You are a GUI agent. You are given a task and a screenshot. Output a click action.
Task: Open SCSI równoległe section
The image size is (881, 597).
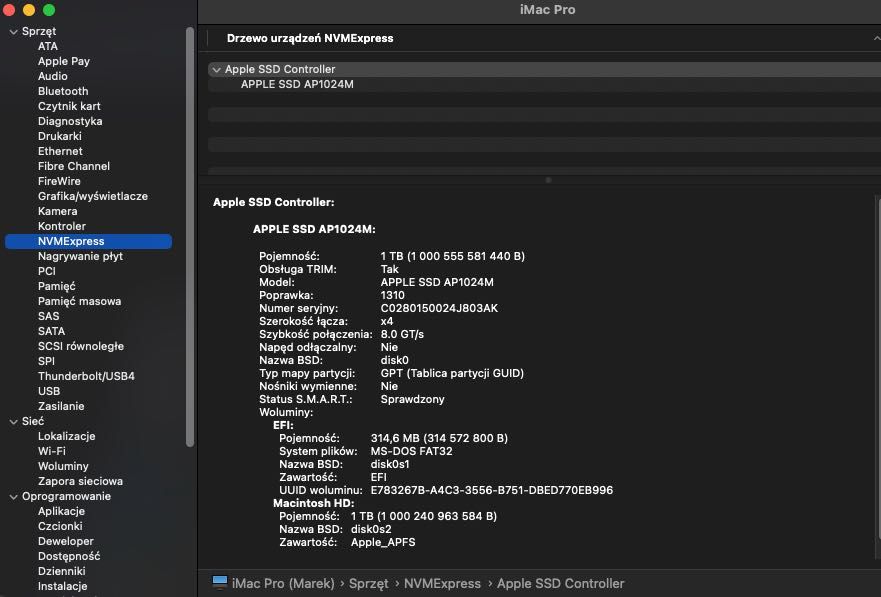coord(81,346)
